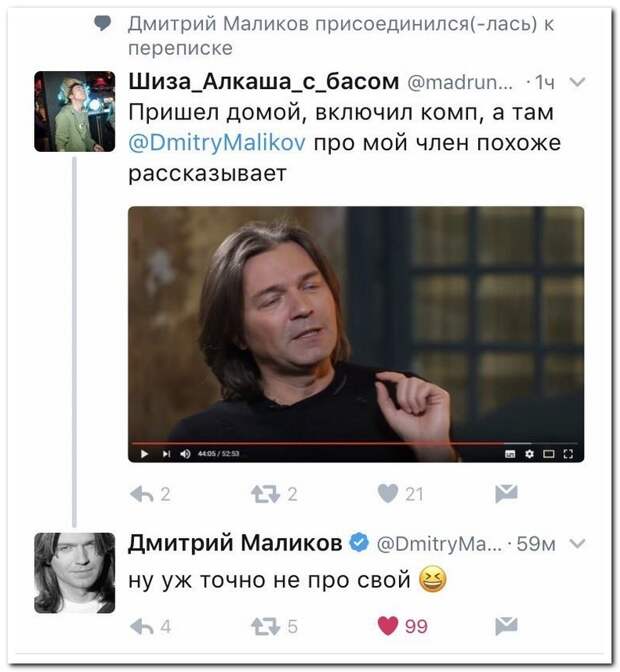This screenshot has height=672, width=620.
Task: Enter fullscreen in the video player
Action: click(568, 454)
